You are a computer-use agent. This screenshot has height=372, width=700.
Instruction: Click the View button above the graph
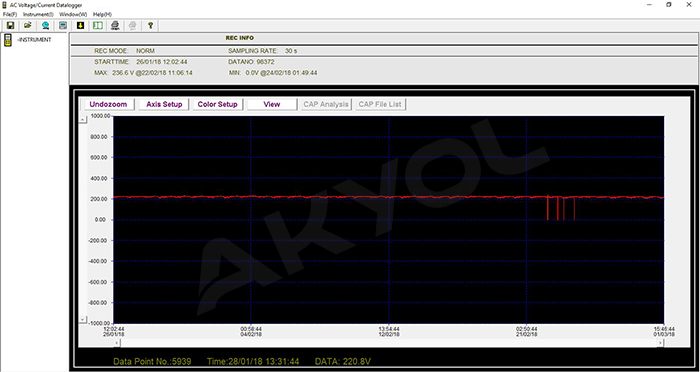[272, 104]
